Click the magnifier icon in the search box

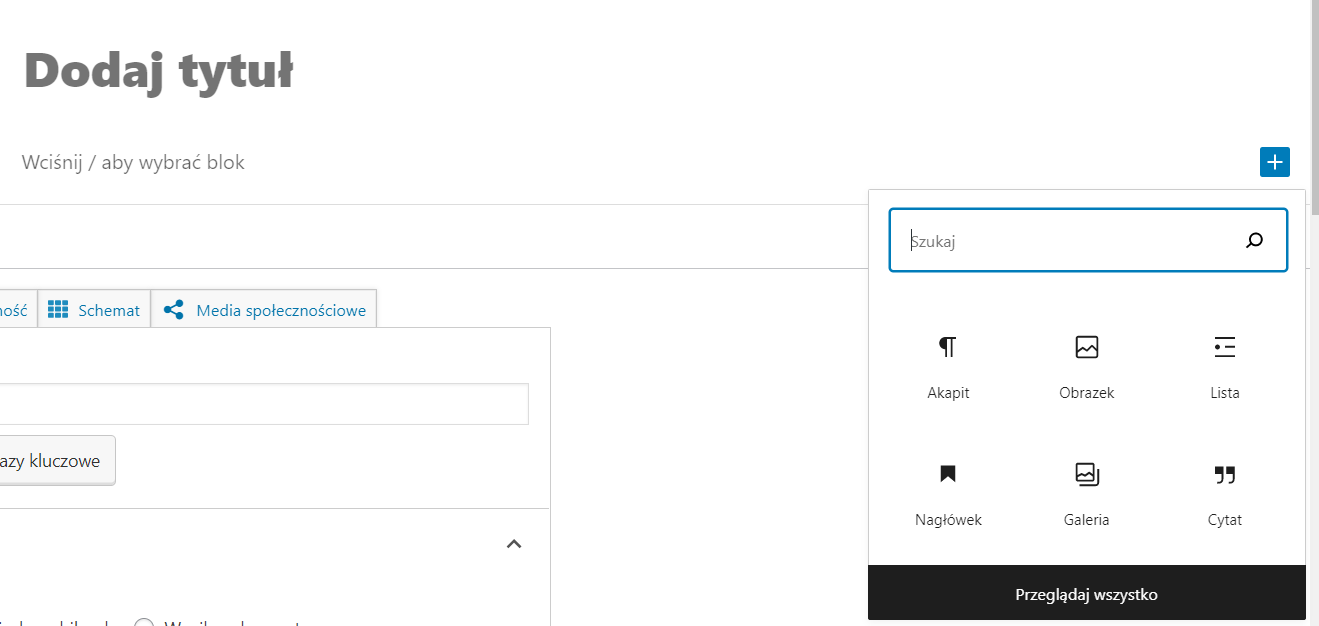pos(1254,240)
